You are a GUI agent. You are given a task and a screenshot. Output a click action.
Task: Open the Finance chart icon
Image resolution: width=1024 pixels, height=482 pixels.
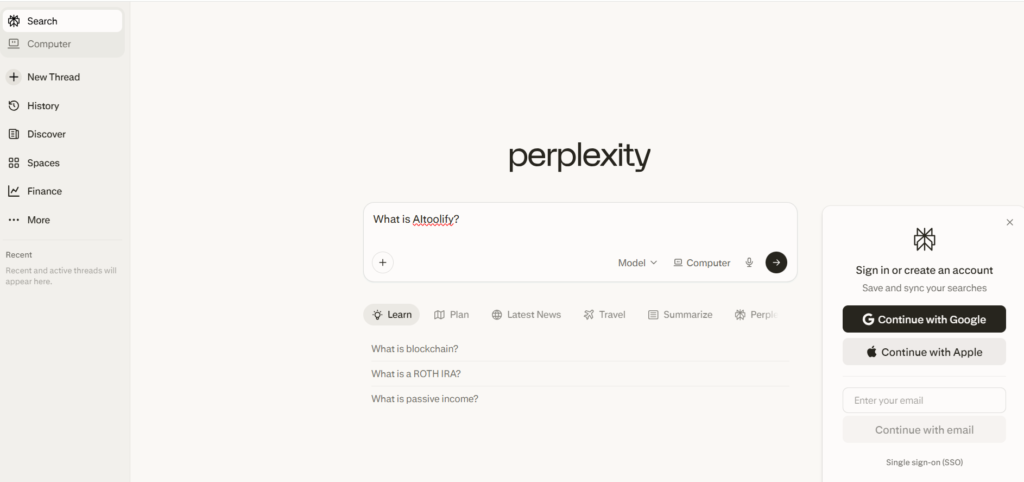click(x=14, y=191)
